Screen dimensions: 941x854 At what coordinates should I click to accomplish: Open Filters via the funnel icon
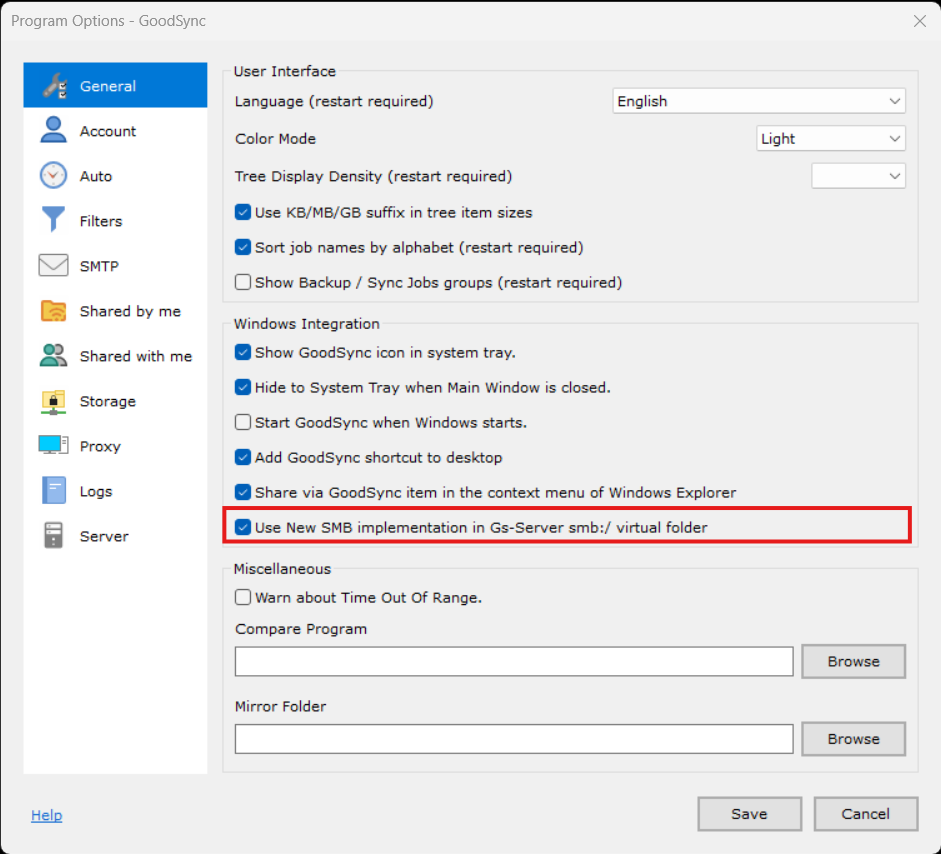point(53,221)
